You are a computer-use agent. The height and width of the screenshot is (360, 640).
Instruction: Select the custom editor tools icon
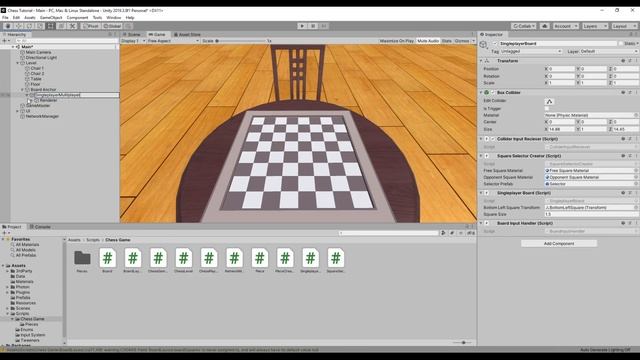72,26
